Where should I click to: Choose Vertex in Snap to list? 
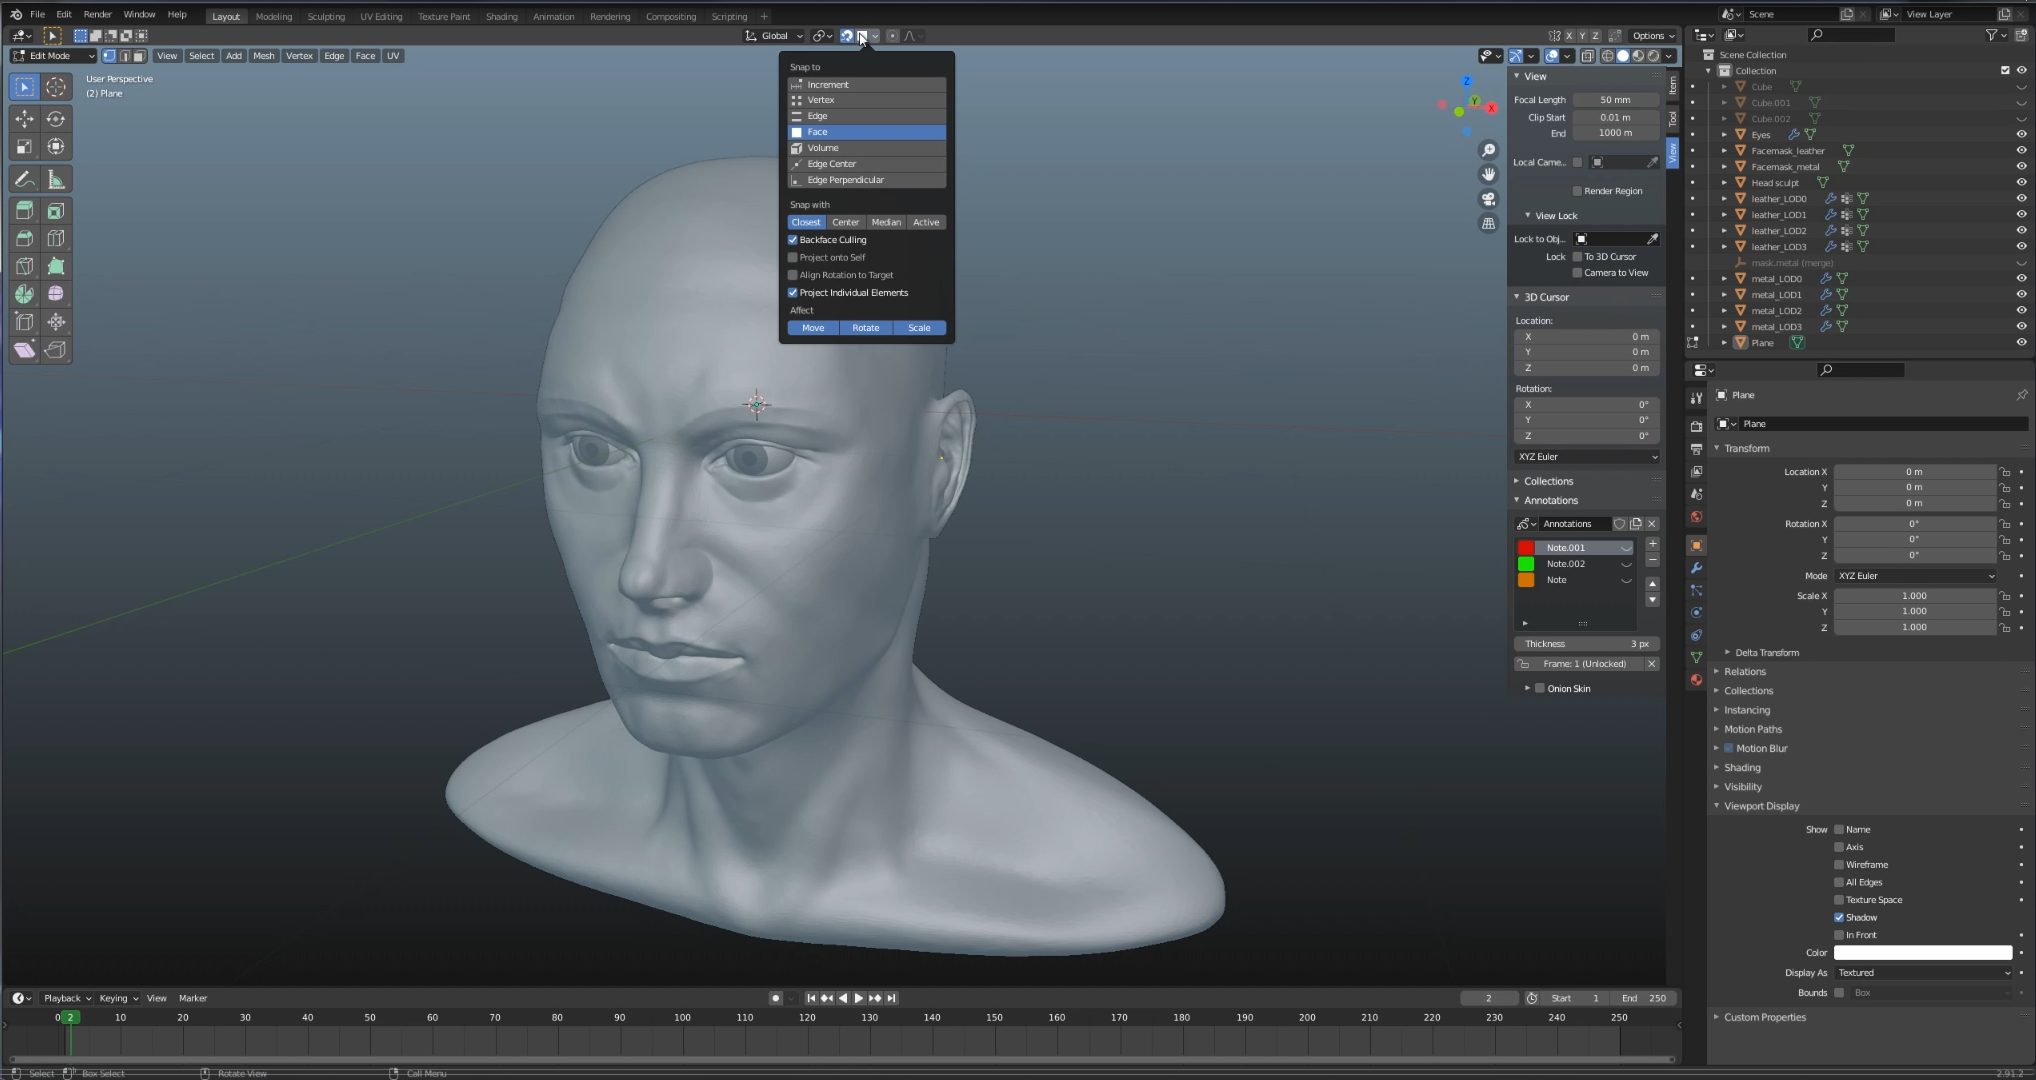click(x=867, y=100)
